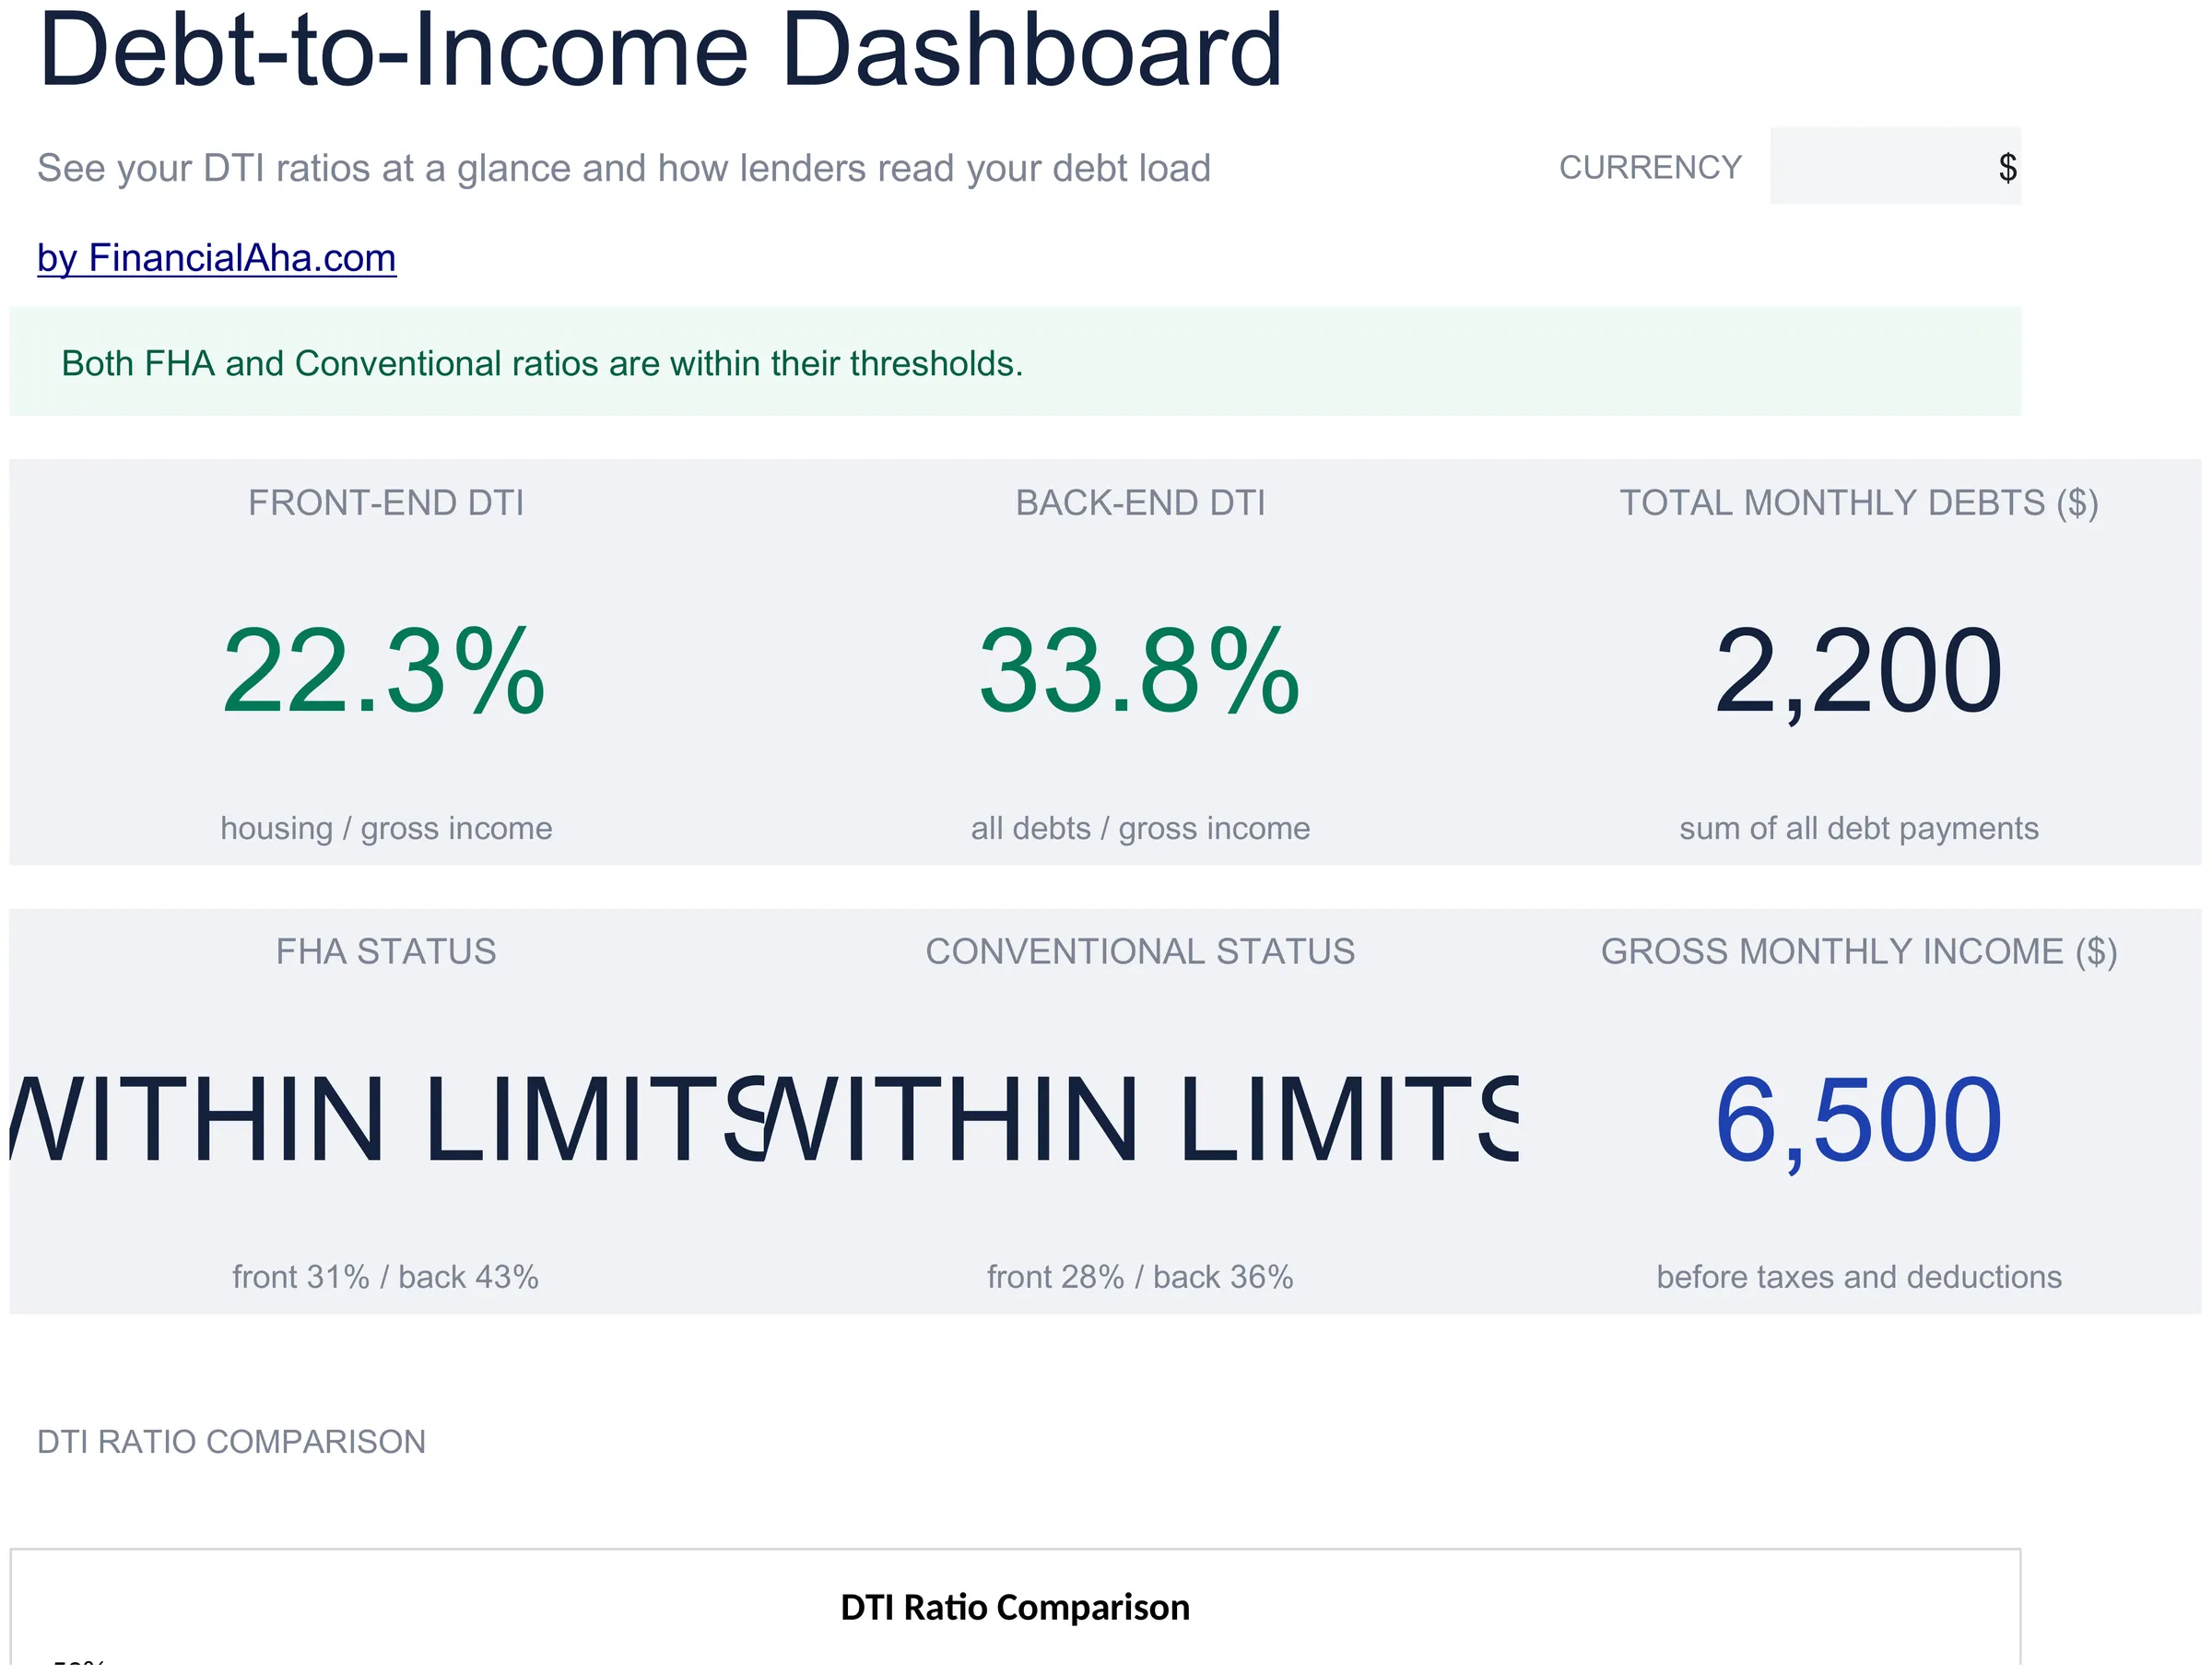The height and width of the screenshot is (1675, 2212).
Task: Open the by FinancialAha.com link
Action: pyautogui.click(x=216, y=258)
